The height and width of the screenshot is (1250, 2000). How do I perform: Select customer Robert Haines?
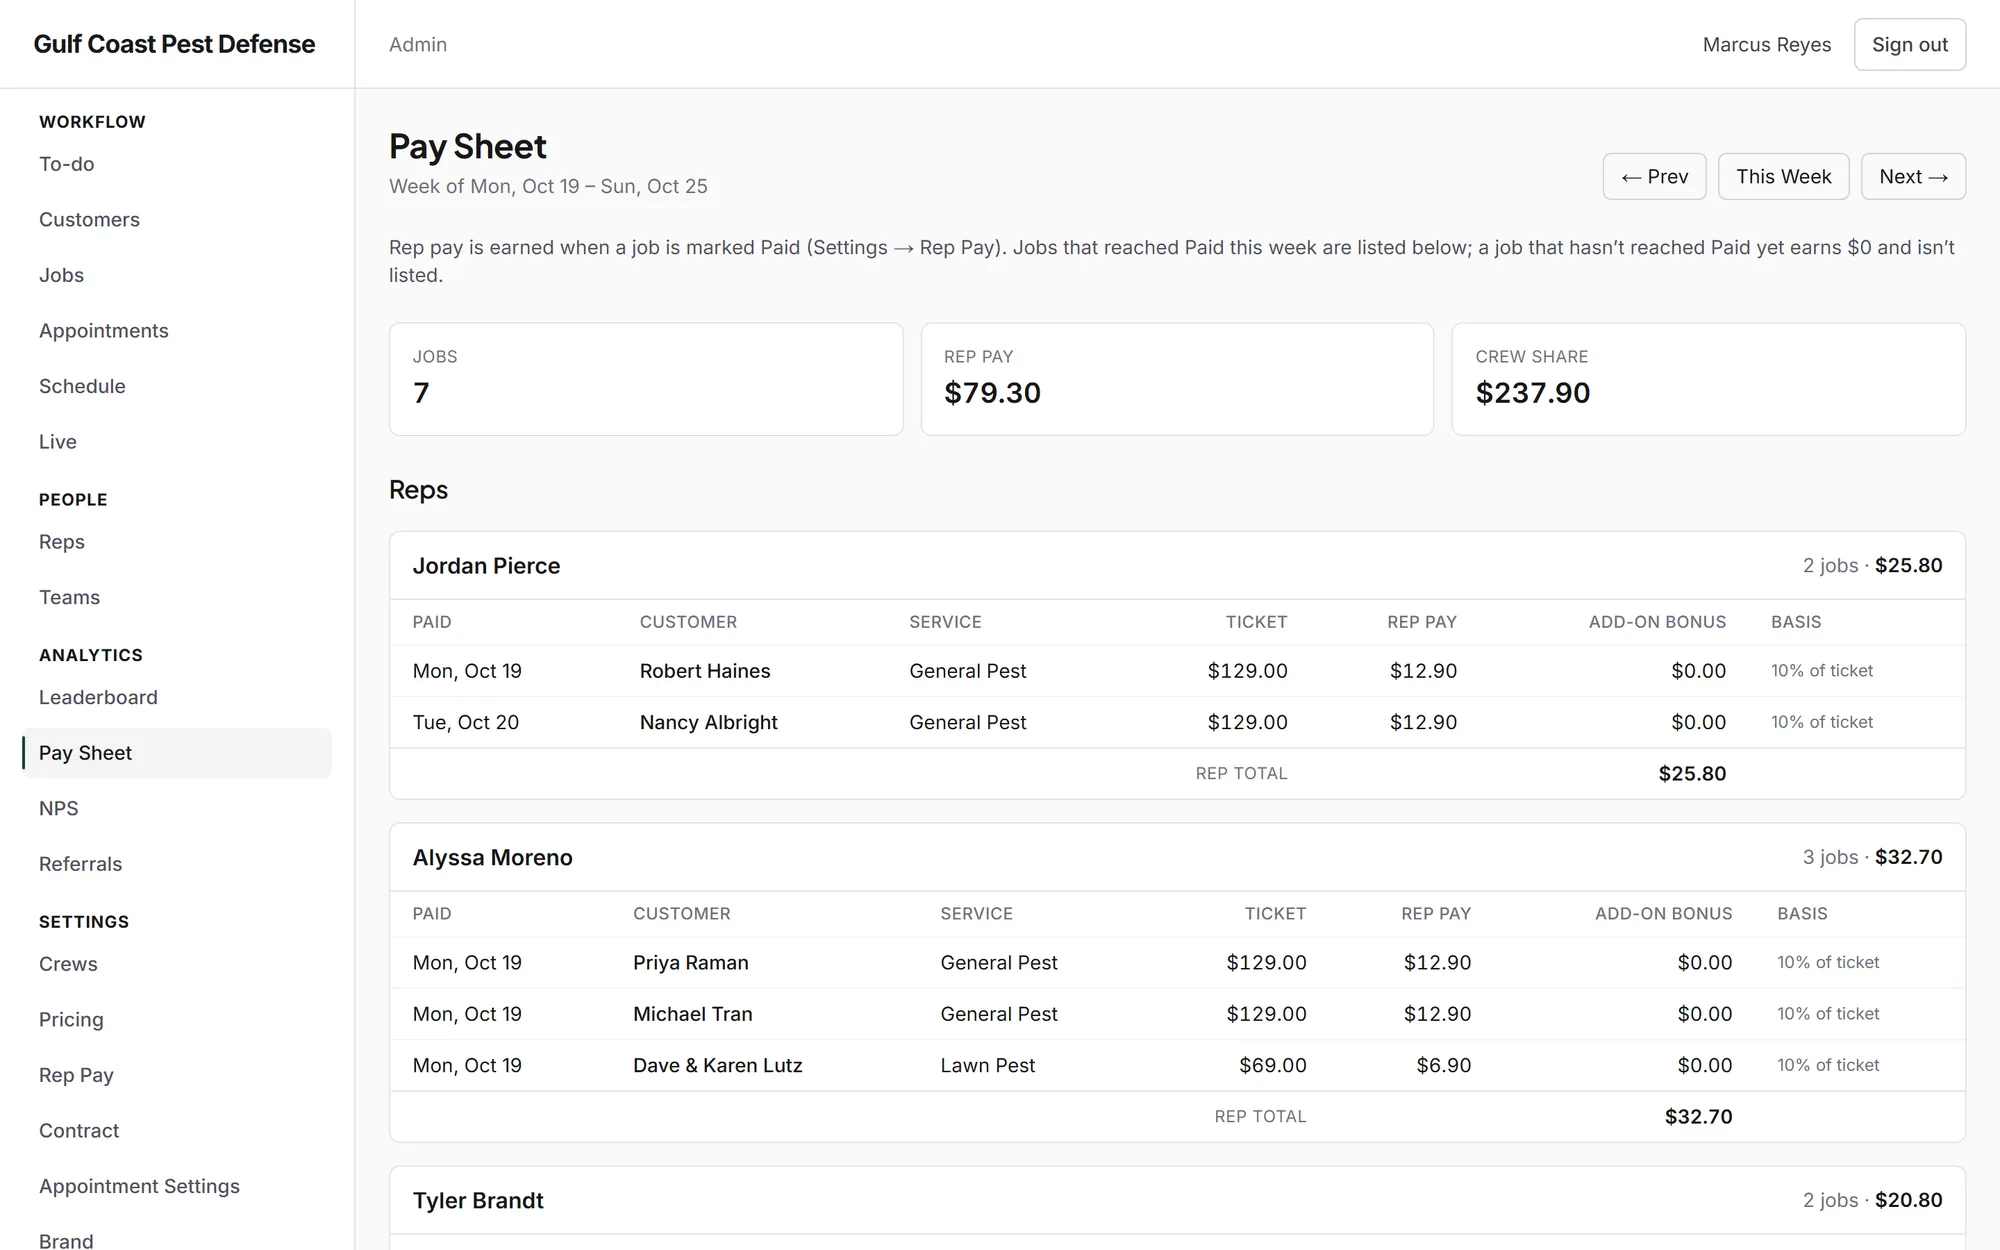pyautogui.click(x=705, y=671)
